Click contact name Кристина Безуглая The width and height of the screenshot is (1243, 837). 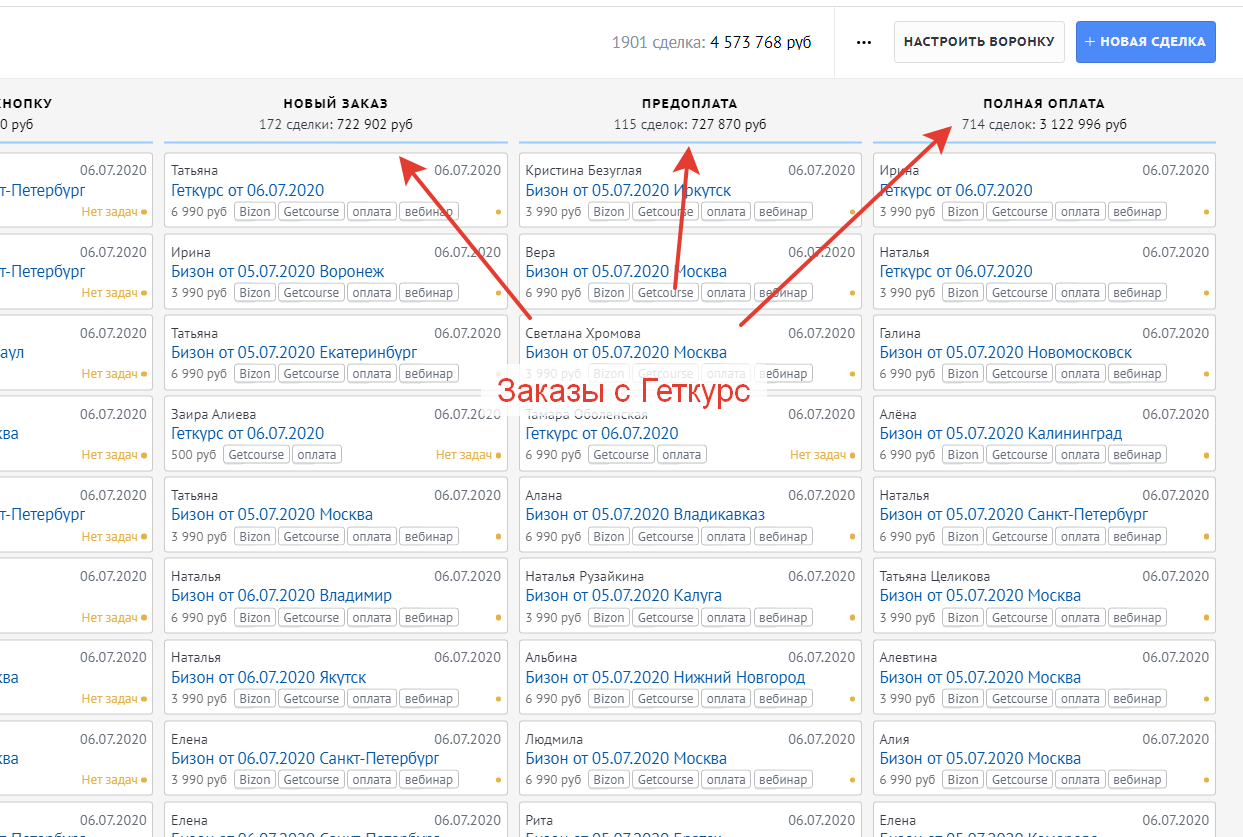(583, 171)
